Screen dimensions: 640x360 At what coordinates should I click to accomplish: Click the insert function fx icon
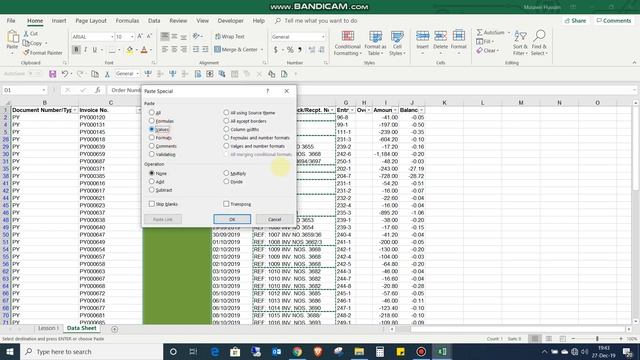[x=97, y=90]
